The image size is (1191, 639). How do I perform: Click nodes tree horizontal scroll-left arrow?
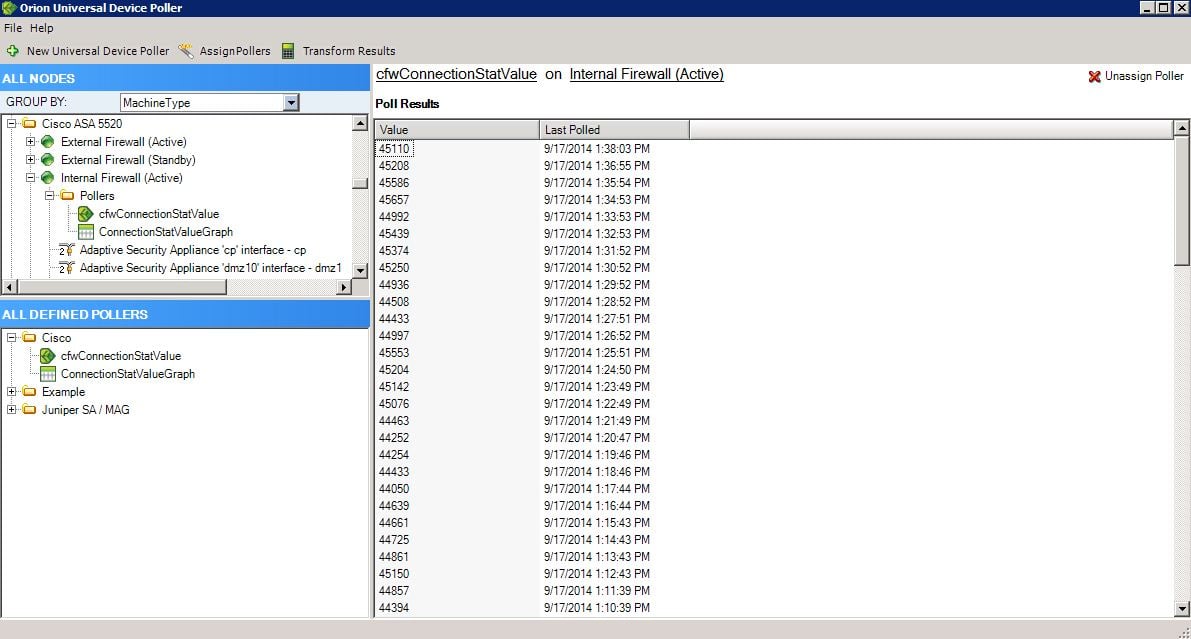[x=10, y=287]
